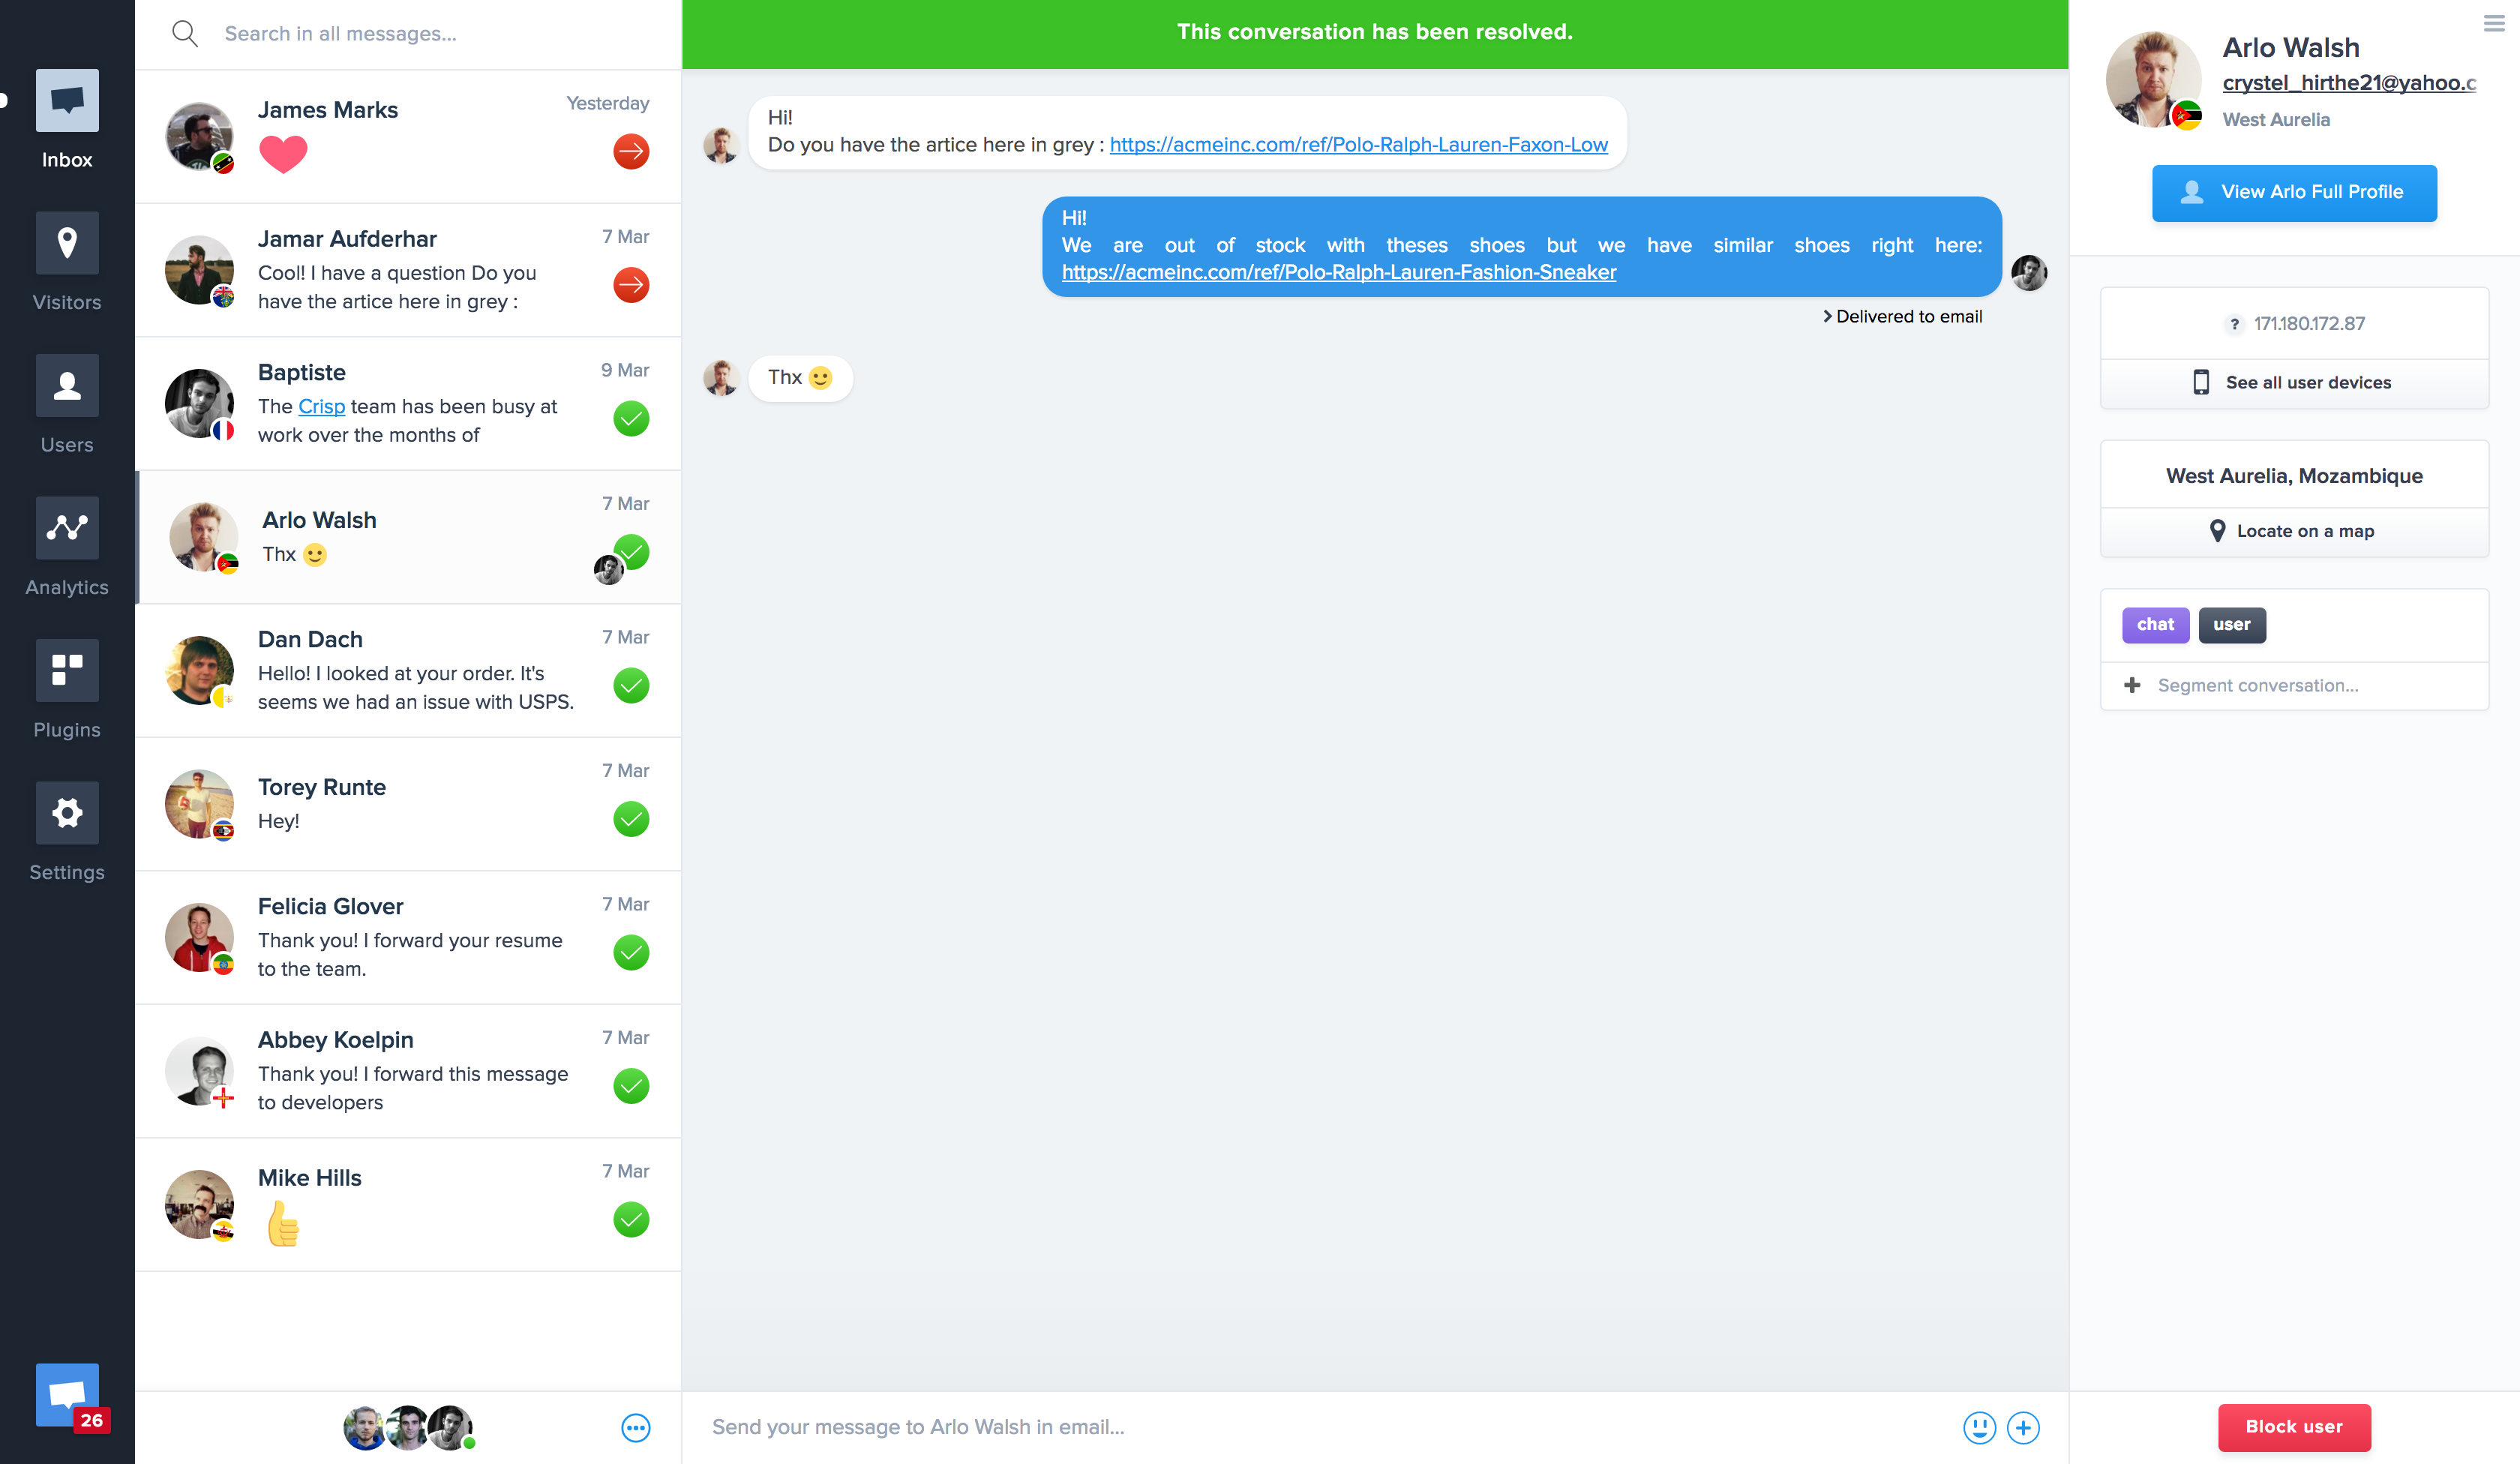The height and width of the screenshot is (1464, 2520).
Task: Open the Settings panel icon
Action: tap(66, 812)
